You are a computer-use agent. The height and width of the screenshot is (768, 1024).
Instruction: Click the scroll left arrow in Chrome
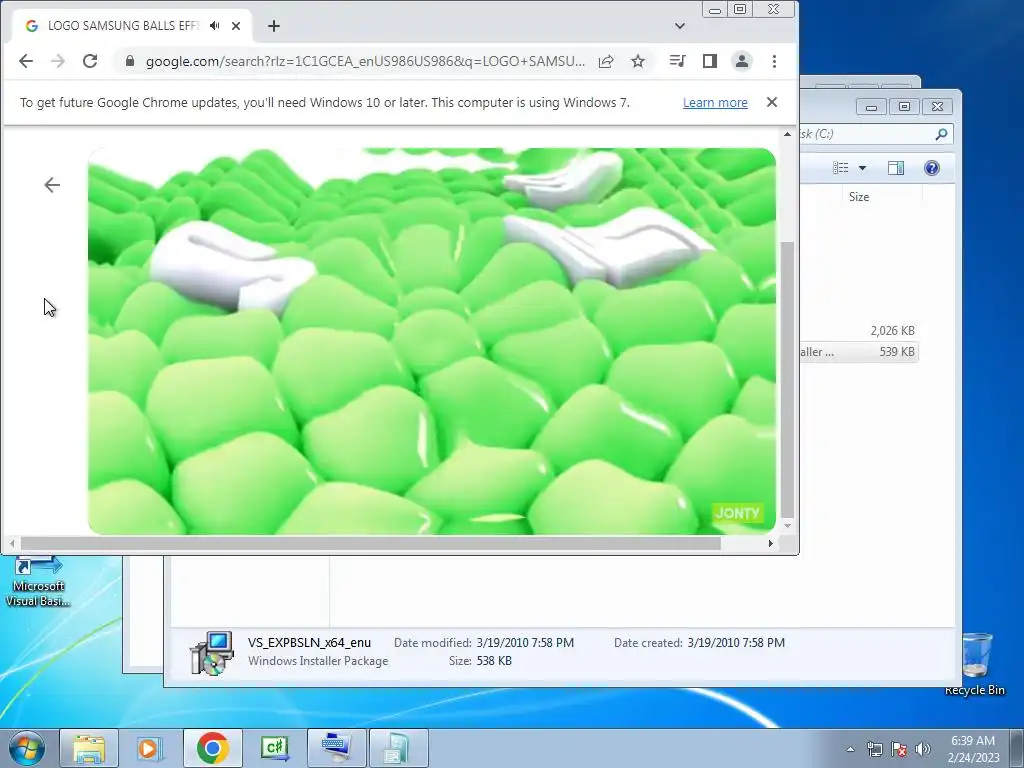[12, 543]
